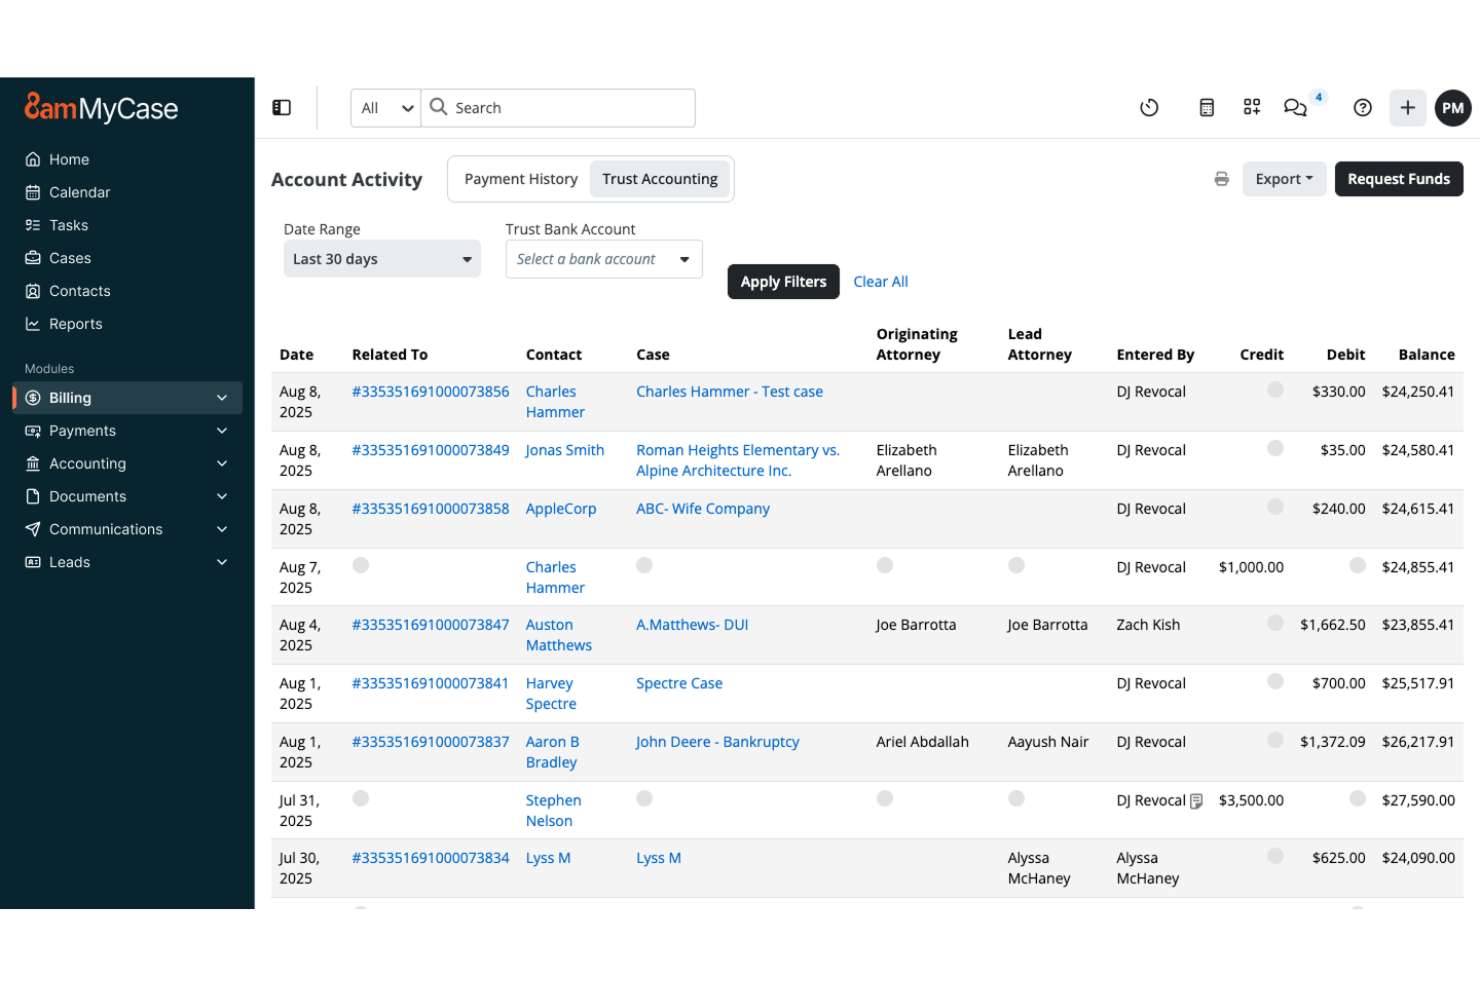Click the 8am MyCase logo
Viewport: 1480px width, 987px height.
(x=101, y=107)
